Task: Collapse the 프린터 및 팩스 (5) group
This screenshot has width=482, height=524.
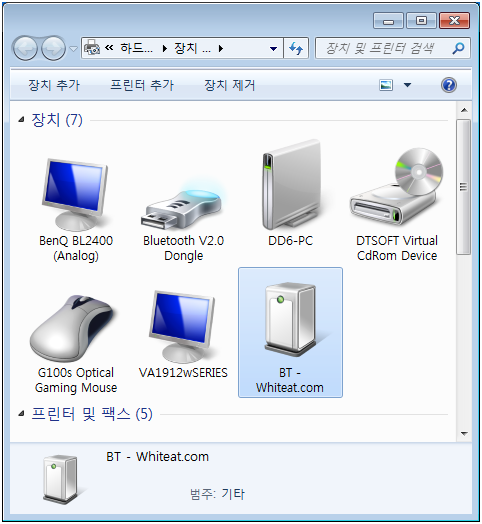Action: click(21, 414)
